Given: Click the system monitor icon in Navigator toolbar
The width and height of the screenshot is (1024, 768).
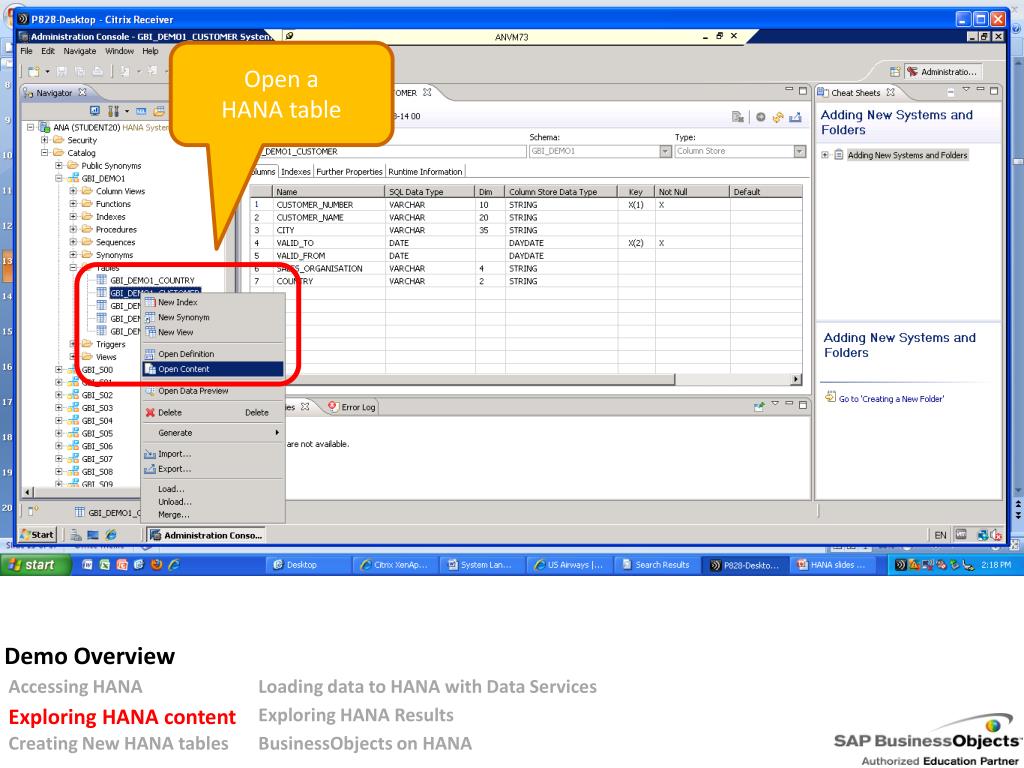Looking at the screenshot, I should [x=95, y=111].
